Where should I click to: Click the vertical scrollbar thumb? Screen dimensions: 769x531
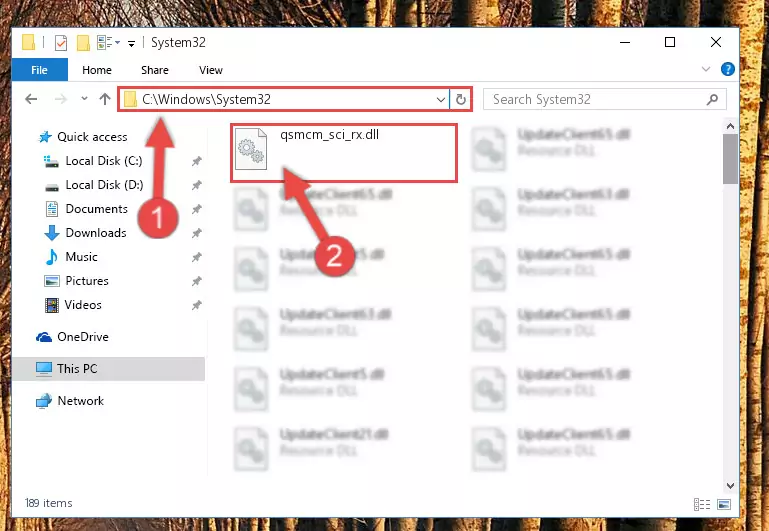pyautogui.click(x=730, y=159)
